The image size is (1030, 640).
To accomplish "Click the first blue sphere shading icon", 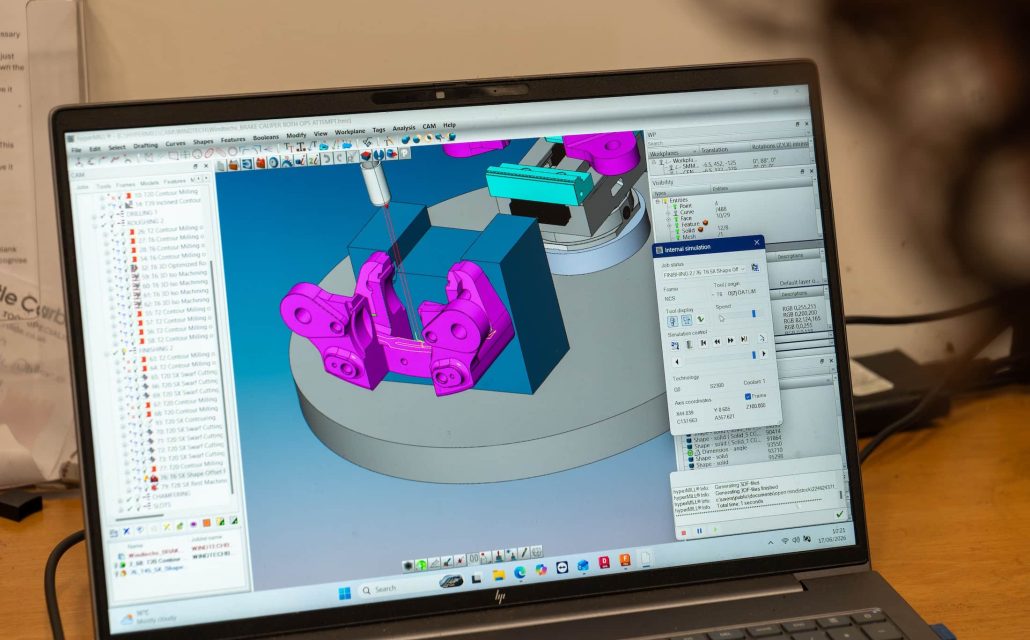I will click(405, 139).
